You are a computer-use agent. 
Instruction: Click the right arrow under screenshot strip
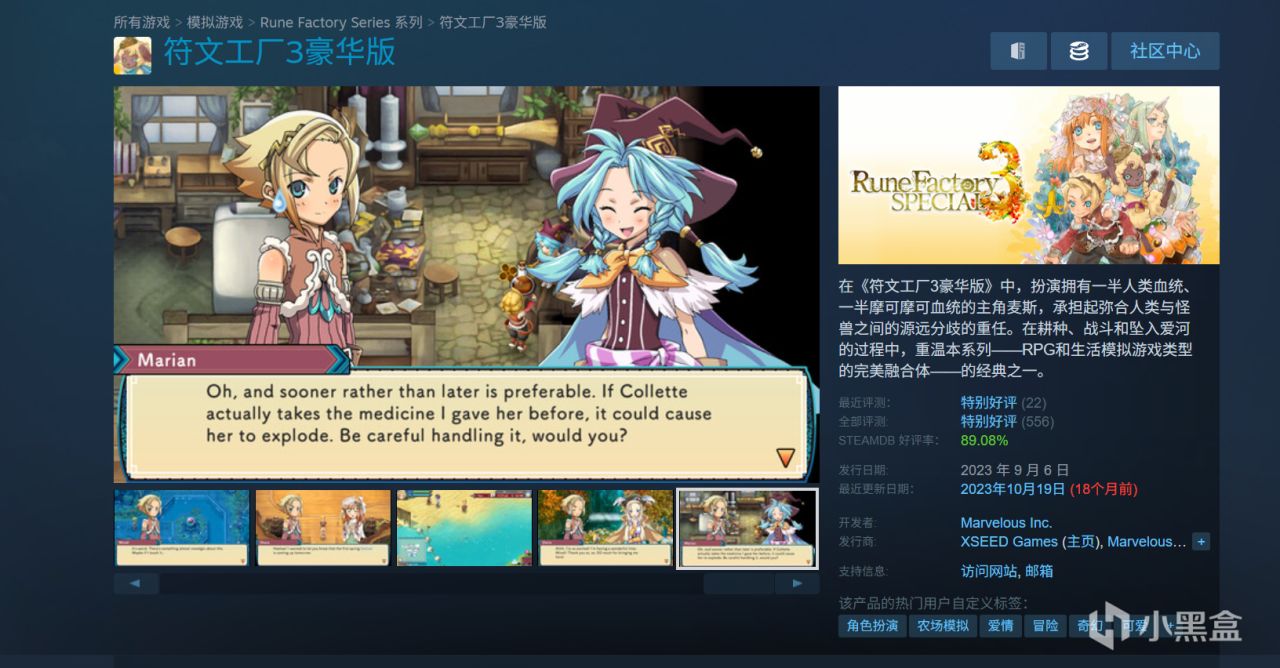coord(797,583)
